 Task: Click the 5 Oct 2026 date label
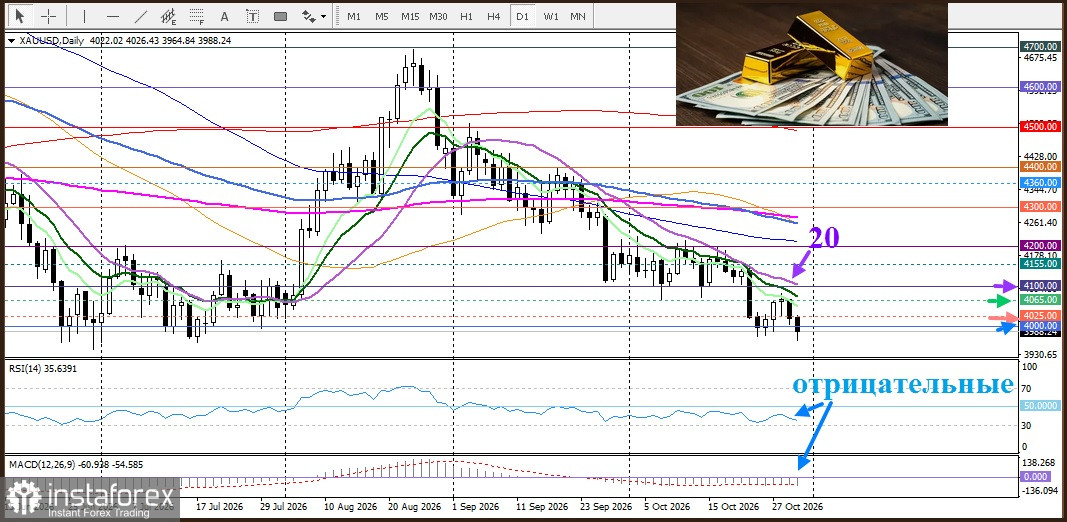667,507
